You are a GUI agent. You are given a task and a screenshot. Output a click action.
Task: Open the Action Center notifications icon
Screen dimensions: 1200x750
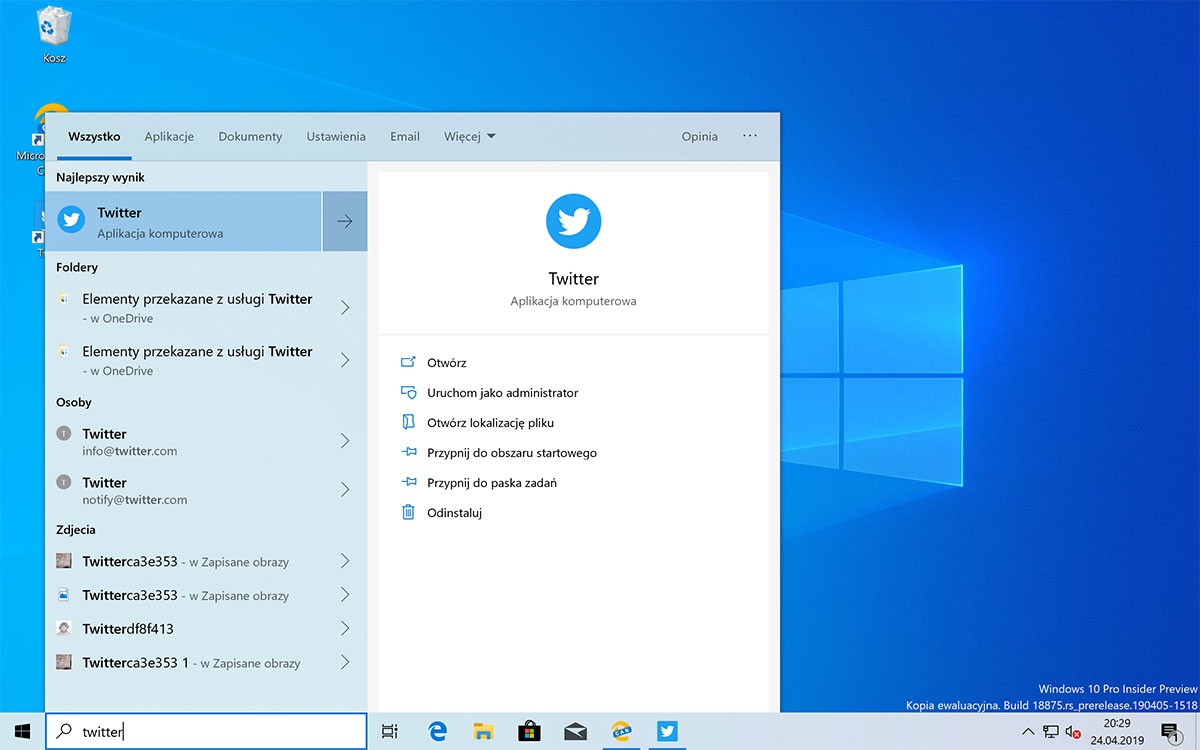1169,733
